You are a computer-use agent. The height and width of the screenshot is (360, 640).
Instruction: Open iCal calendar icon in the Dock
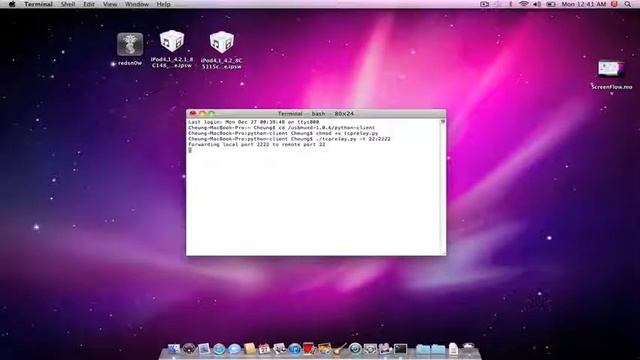pos(264,349)
